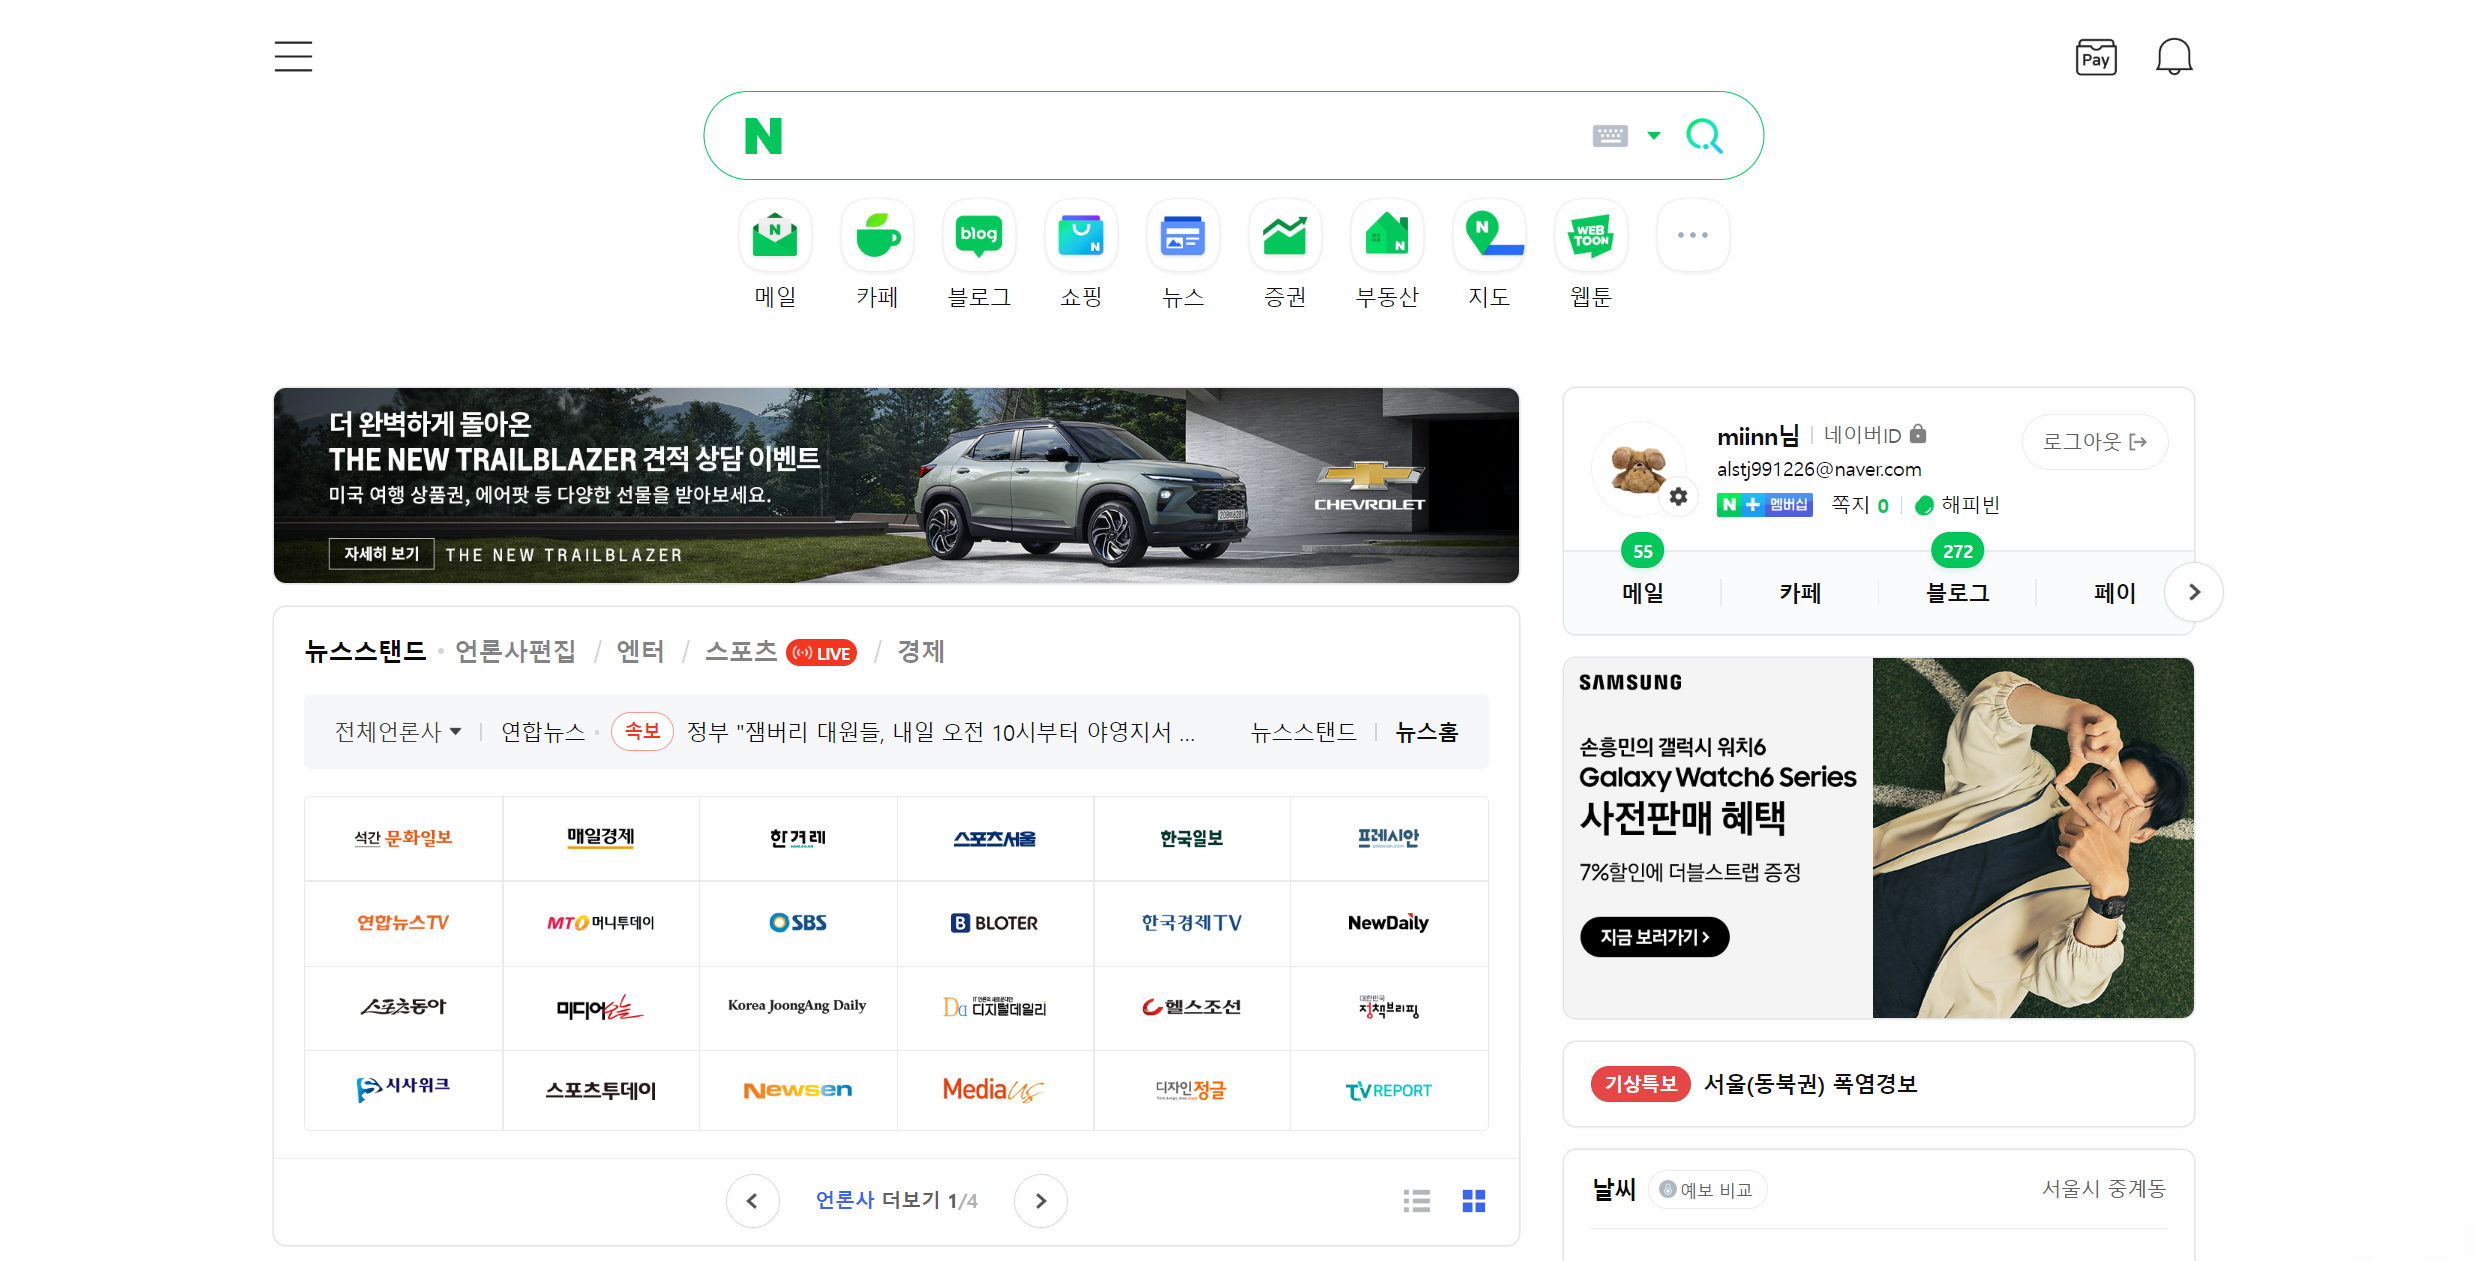Open 블로그 tab in profile panel
The height and width of the screenshot is (1261, 2476).
pos(1958,593)
